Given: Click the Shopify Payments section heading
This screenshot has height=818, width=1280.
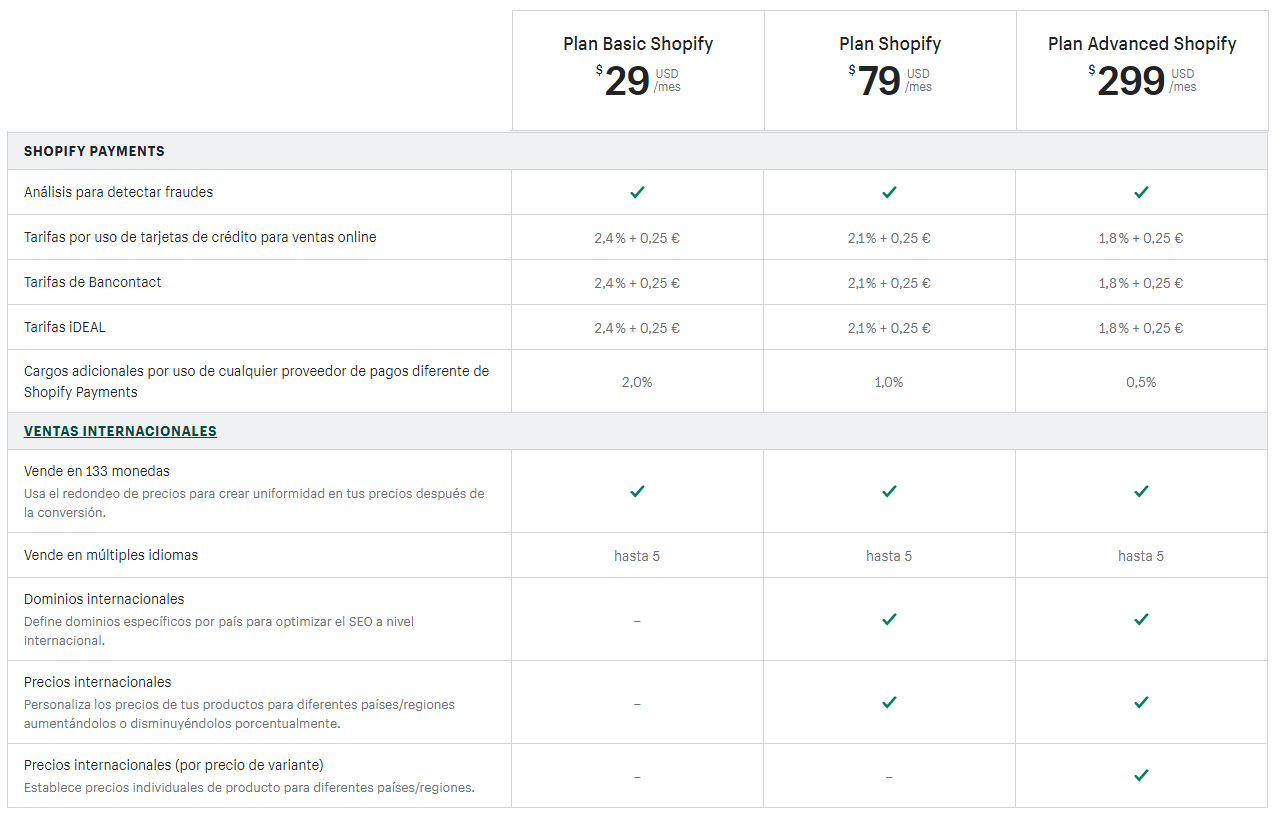Looking at the screenshot, I should 94,151.
